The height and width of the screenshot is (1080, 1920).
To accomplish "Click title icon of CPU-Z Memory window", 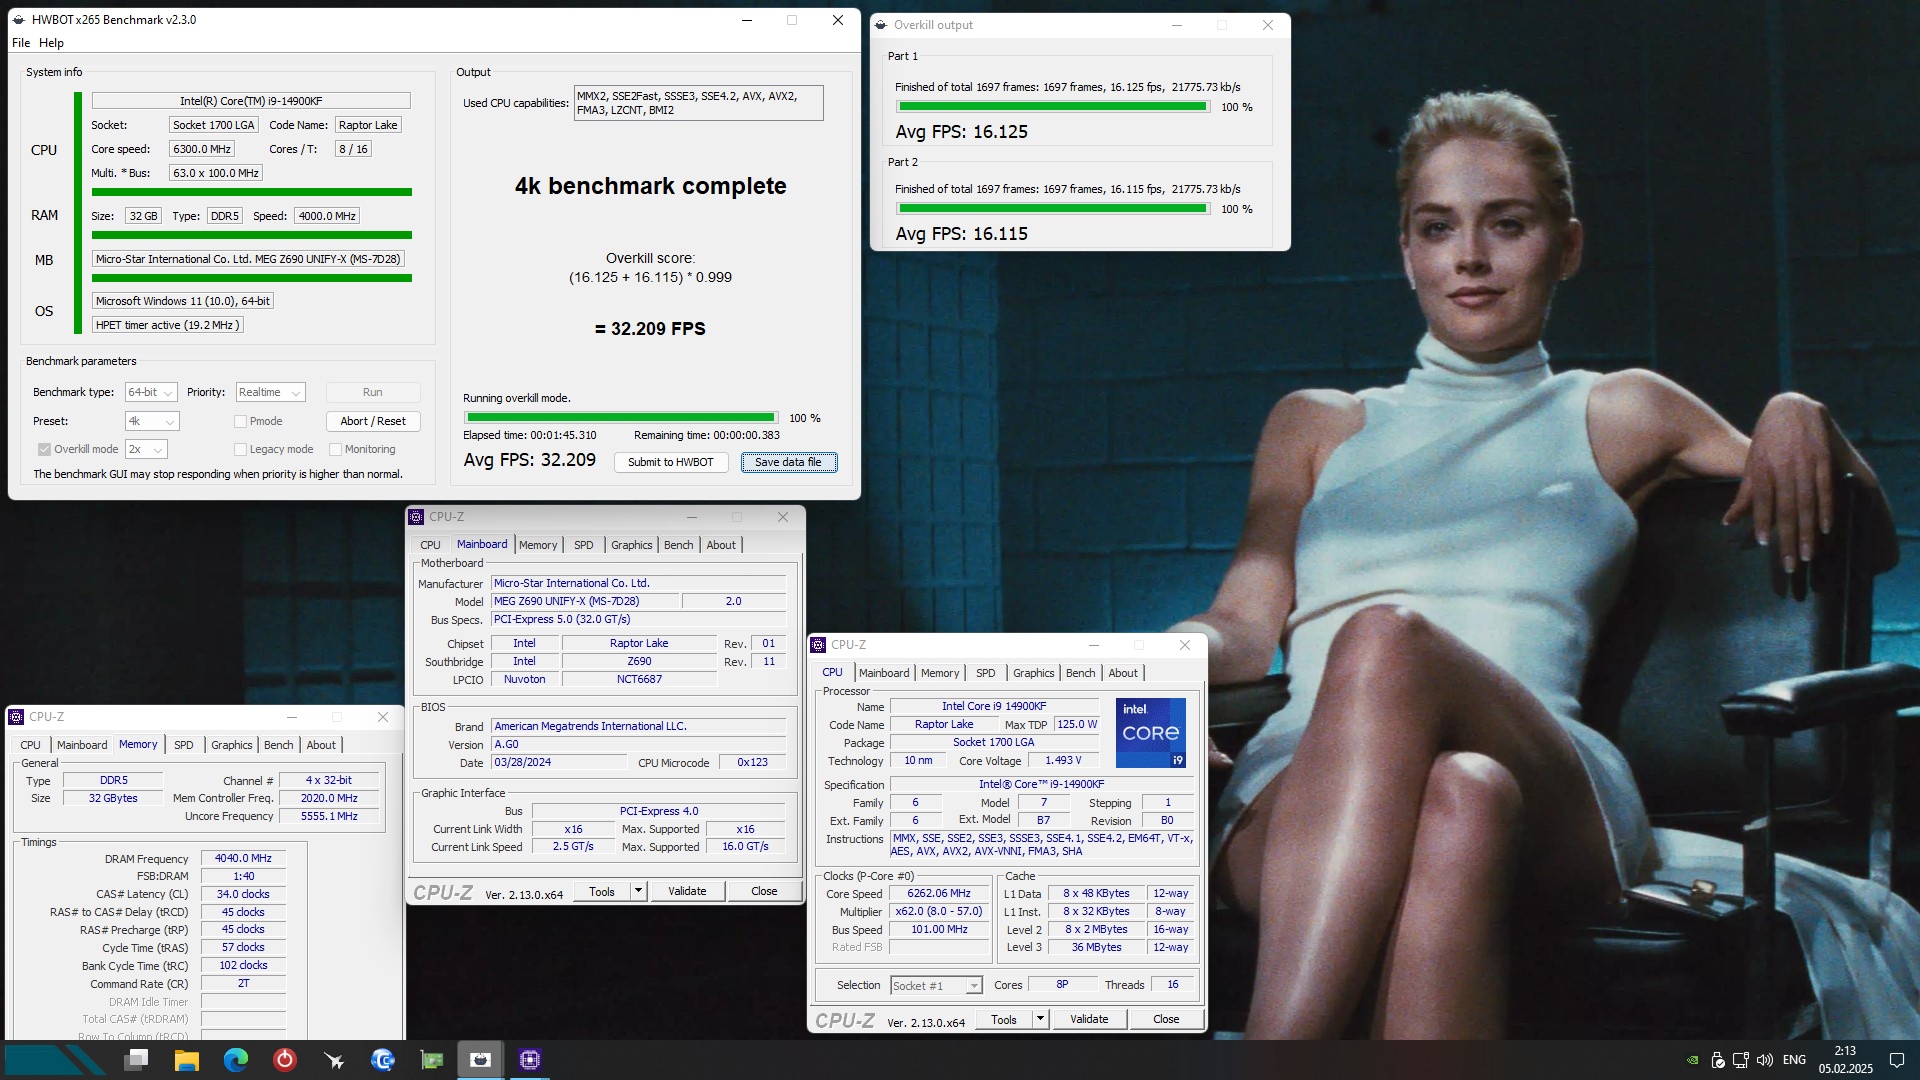I will pos(16,717).
